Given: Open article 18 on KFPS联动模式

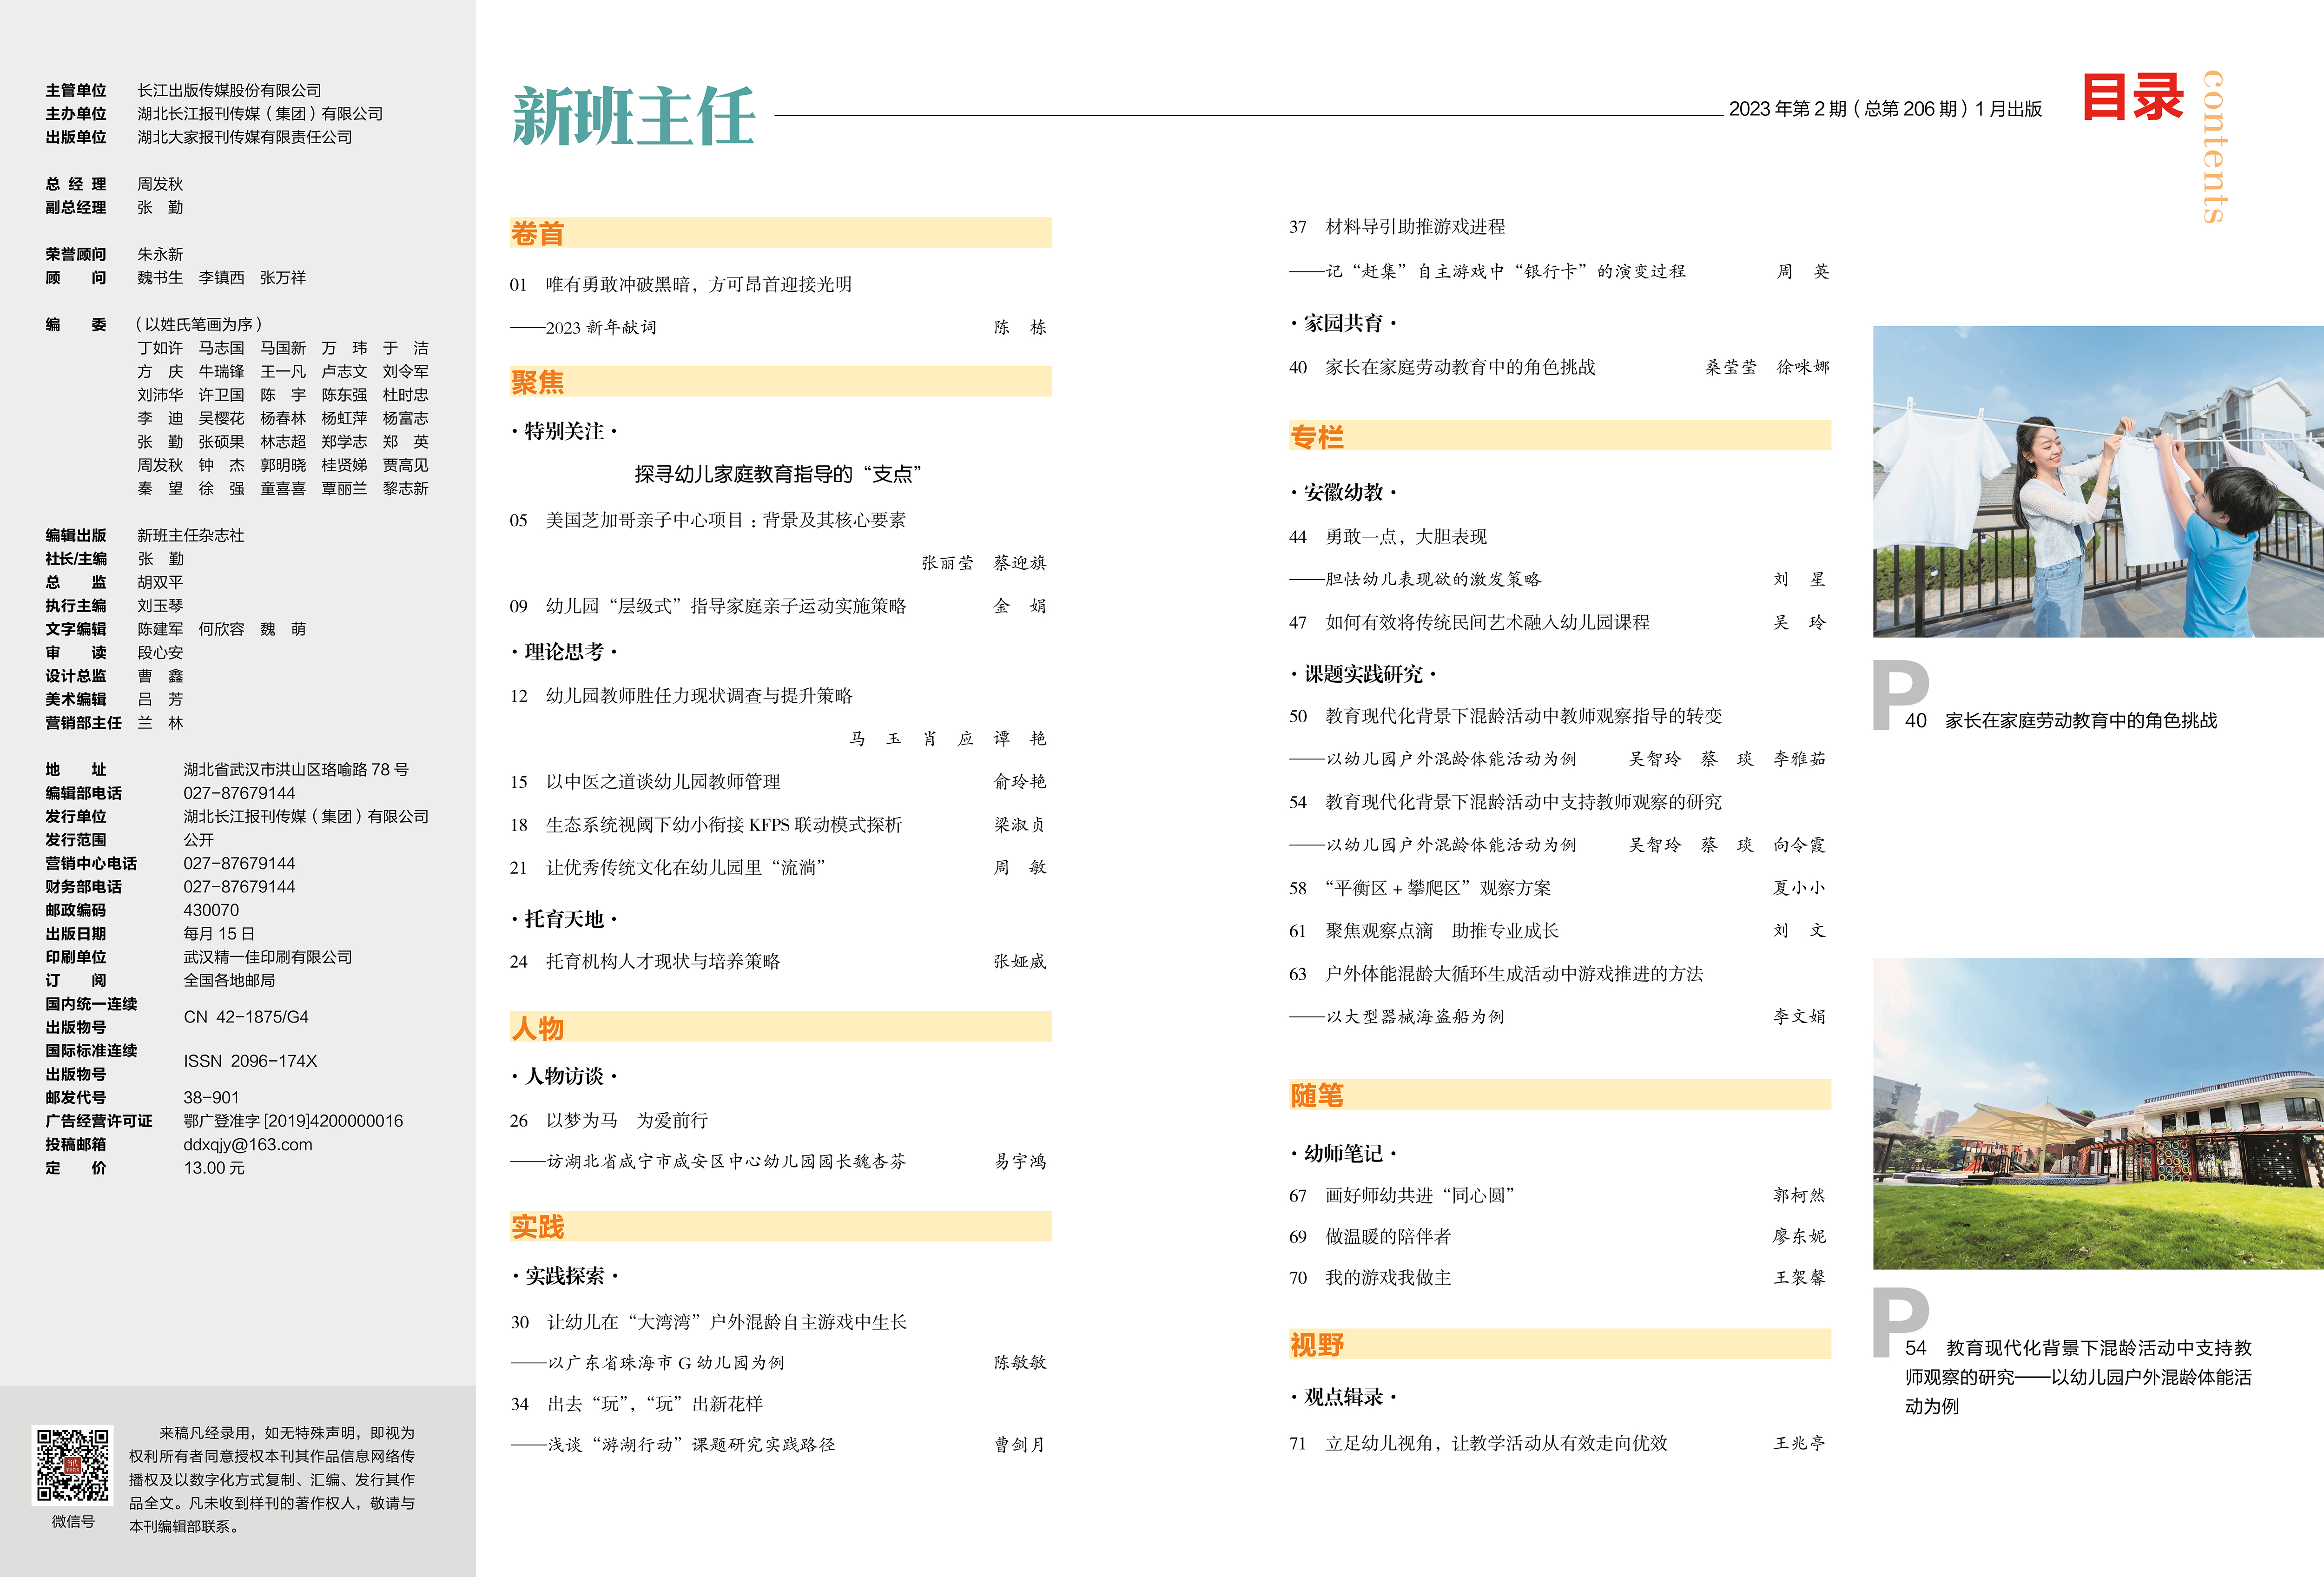Looking at the screenshot, I should pyautogui.click(x=723, y=825).
